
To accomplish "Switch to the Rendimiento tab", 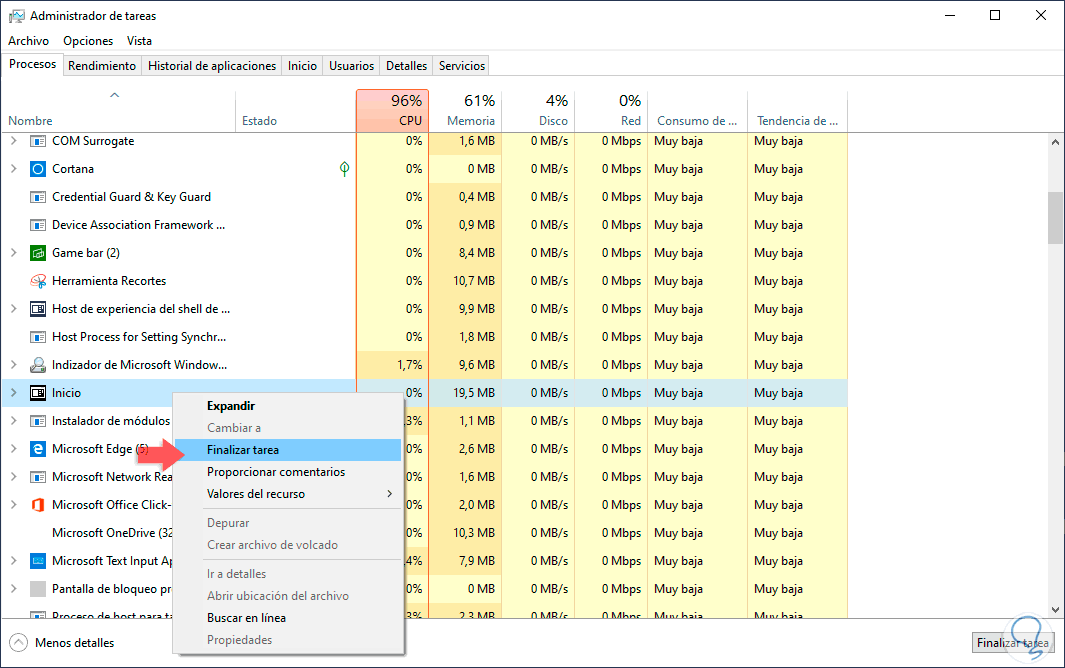I will click(102, 66).
